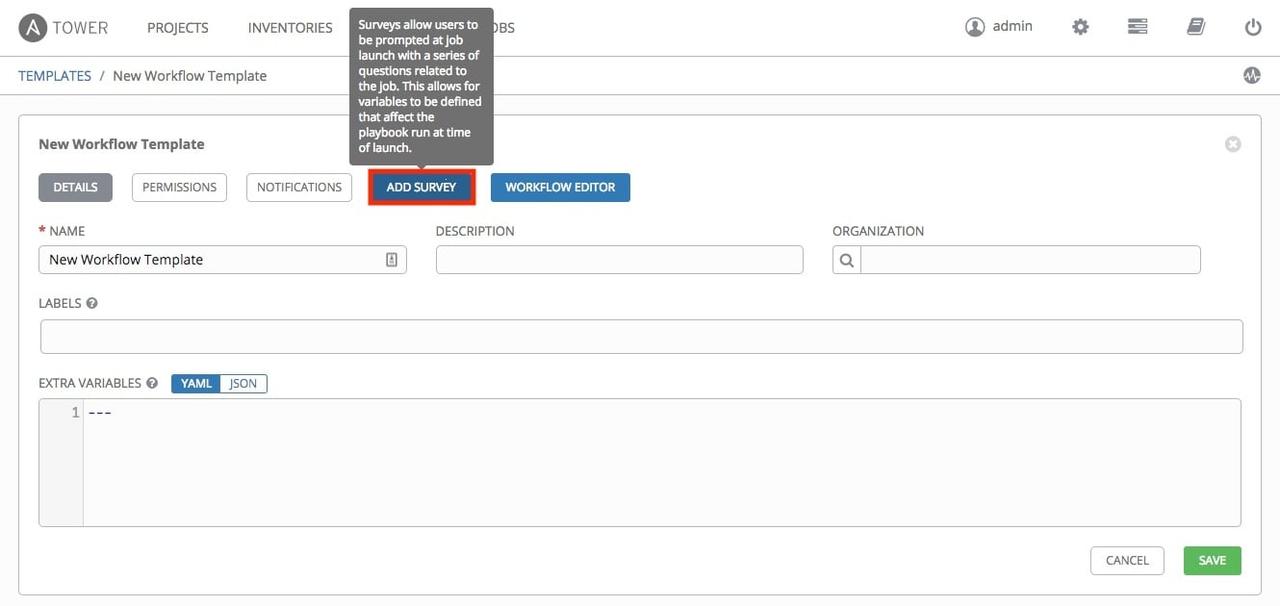This screenshot has width=1280, height=606.
Task: Open the My View list icon
Action: point(1137,26)
